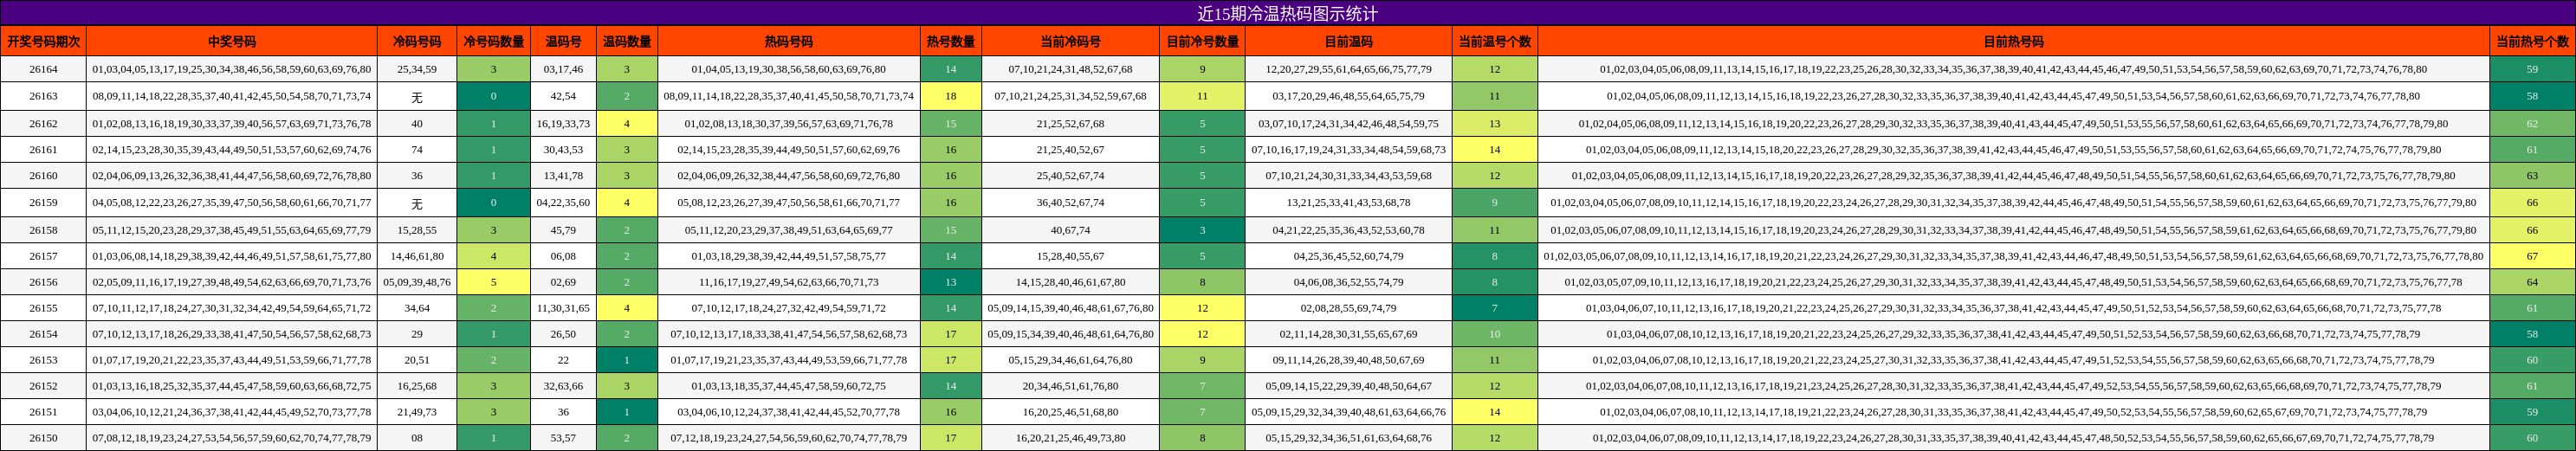
Task: Select the 温码号 column header
Action: [563, 41]
